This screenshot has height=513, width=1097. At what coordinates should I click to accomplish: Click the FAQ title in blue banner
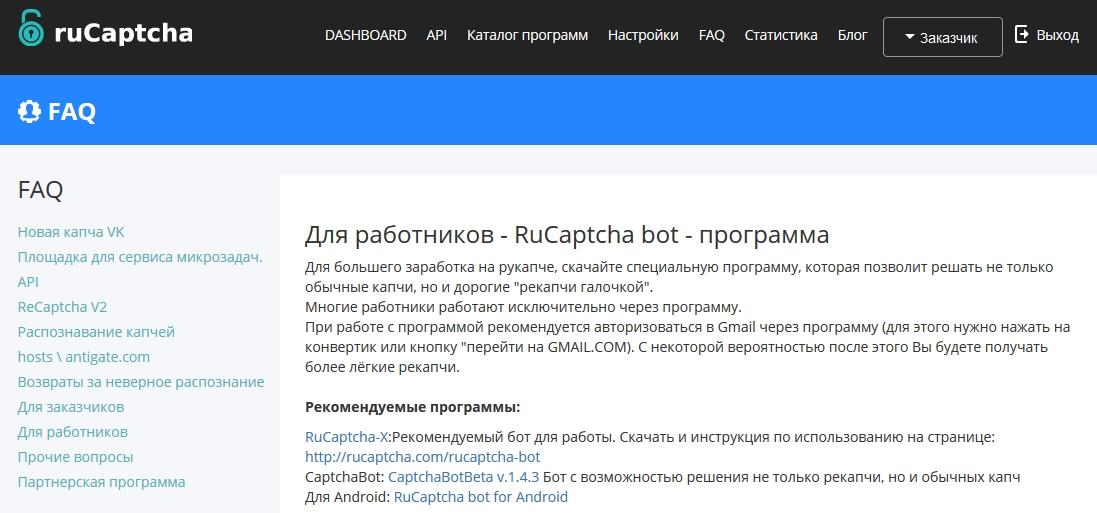(71, 111)
